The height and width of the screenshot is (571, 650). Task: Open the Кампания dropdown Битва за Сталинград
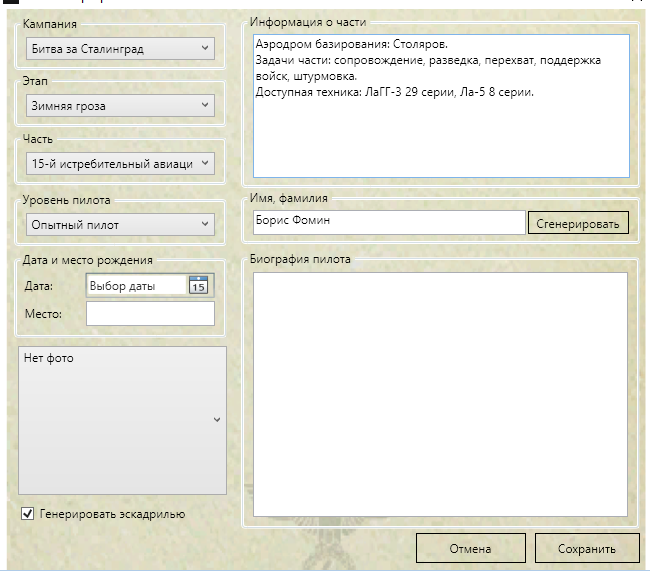point(120,49)
